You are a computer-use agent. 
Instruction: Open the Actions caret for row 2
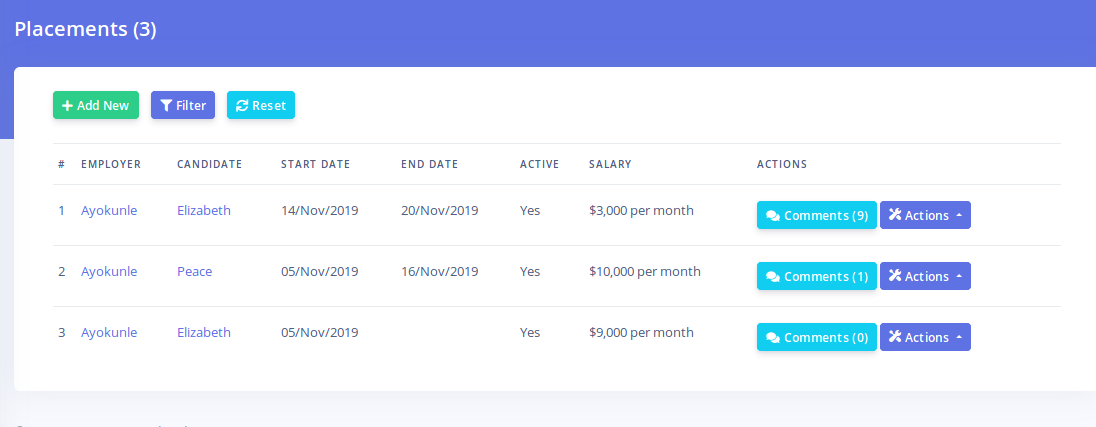click(x=959, y=277)
